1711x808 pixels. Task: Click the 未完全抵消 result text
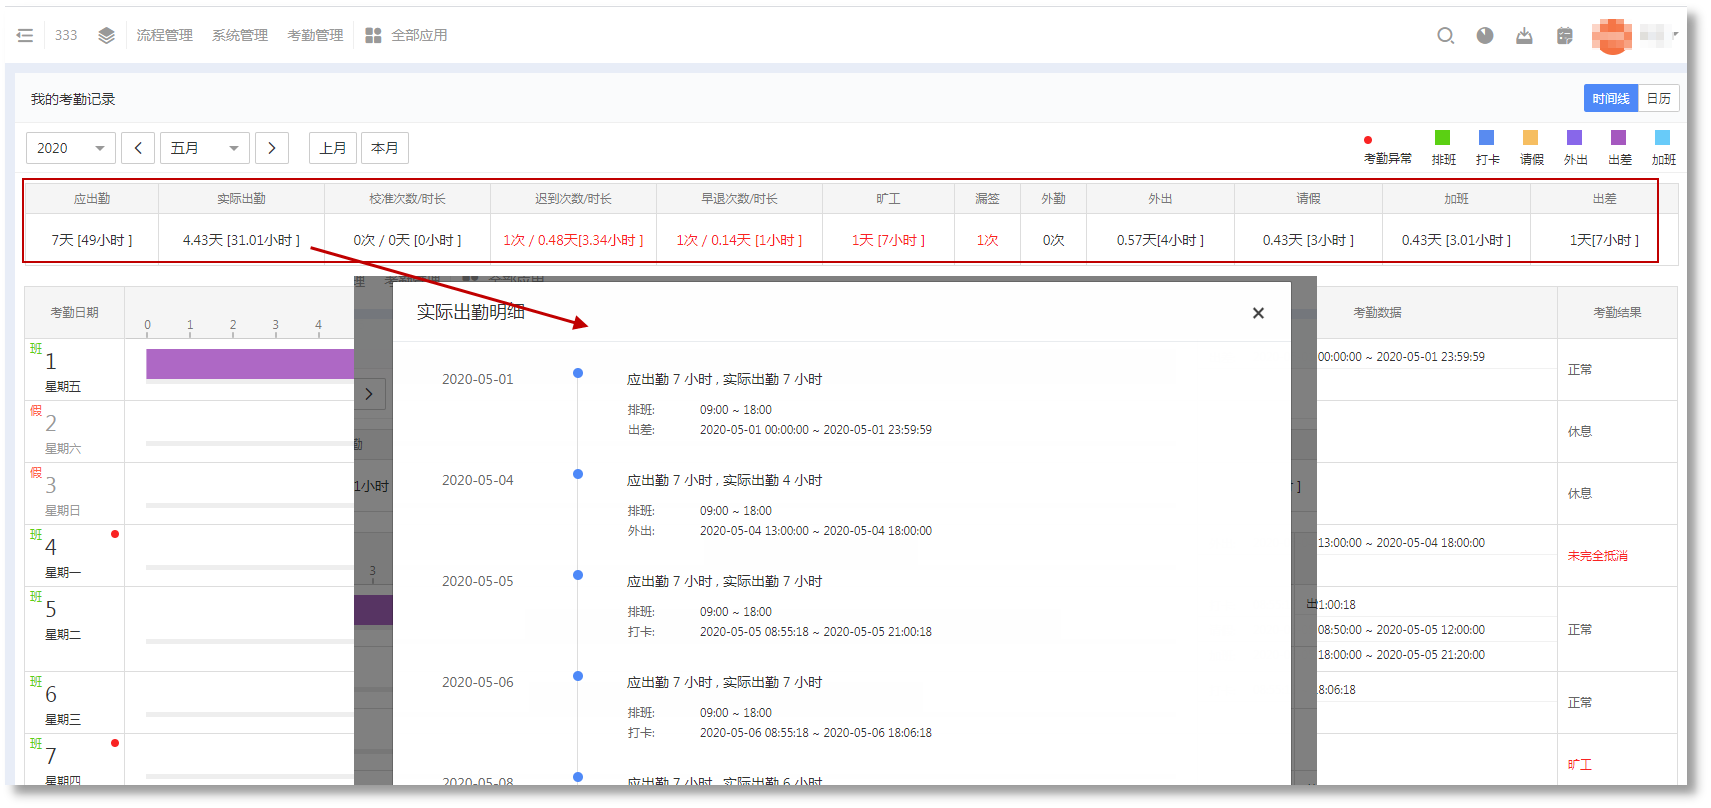click(1597, 556)
